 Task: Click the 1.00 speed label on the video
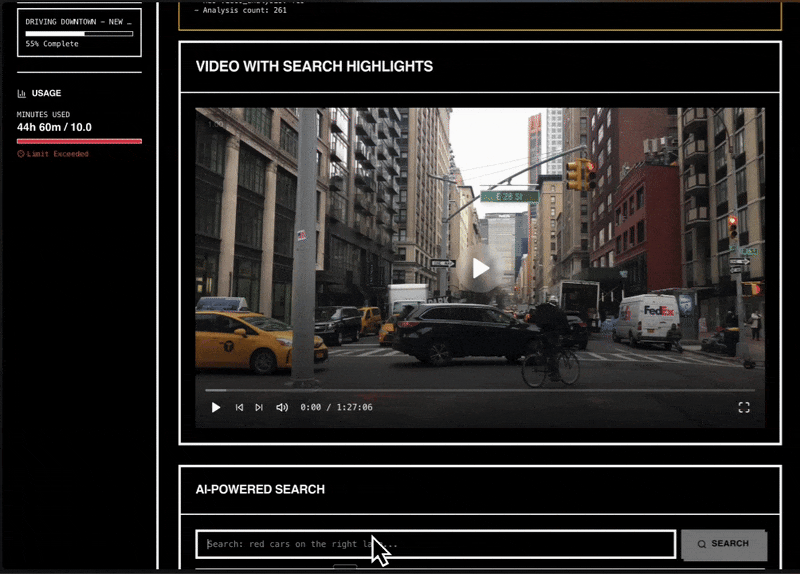point(216,123)
